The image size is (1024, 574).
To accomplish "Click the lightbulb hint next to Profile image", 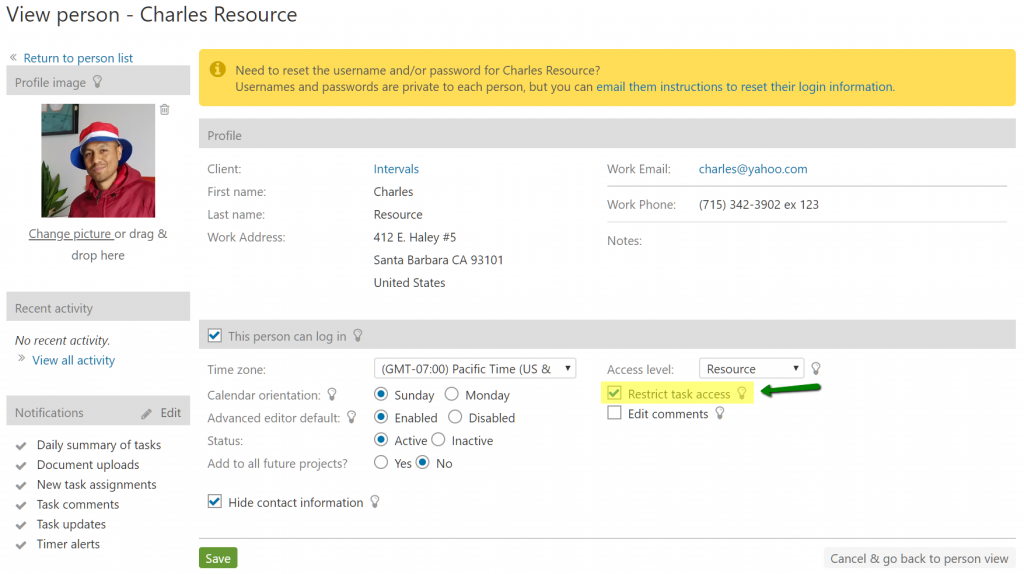I will [x=97, y=82].
